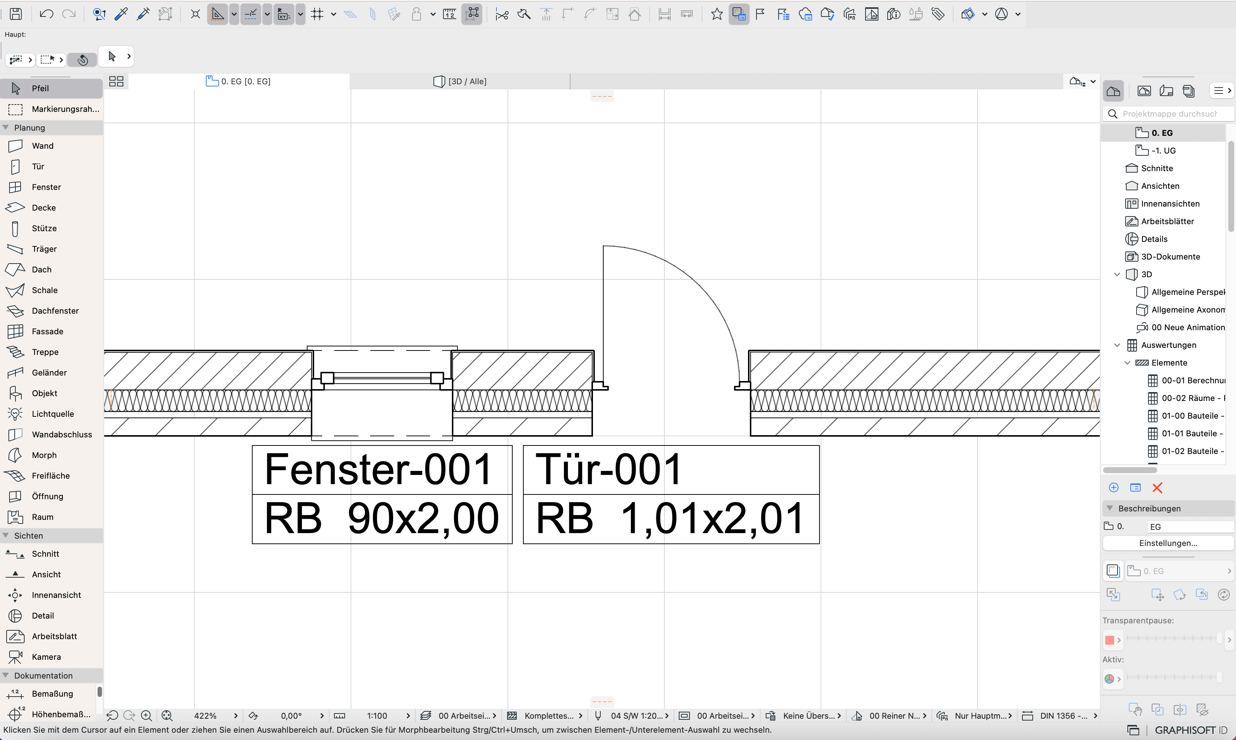This screenshot has height=740, width=1236.
Task: Select the Fassade tool
Action: coord(51,331)
